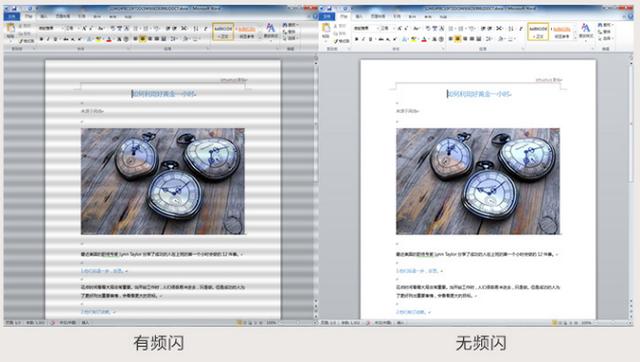Click the align left icon in the left window
The width and height of the screenshot is (640, 362).
(x=136, y=39)
